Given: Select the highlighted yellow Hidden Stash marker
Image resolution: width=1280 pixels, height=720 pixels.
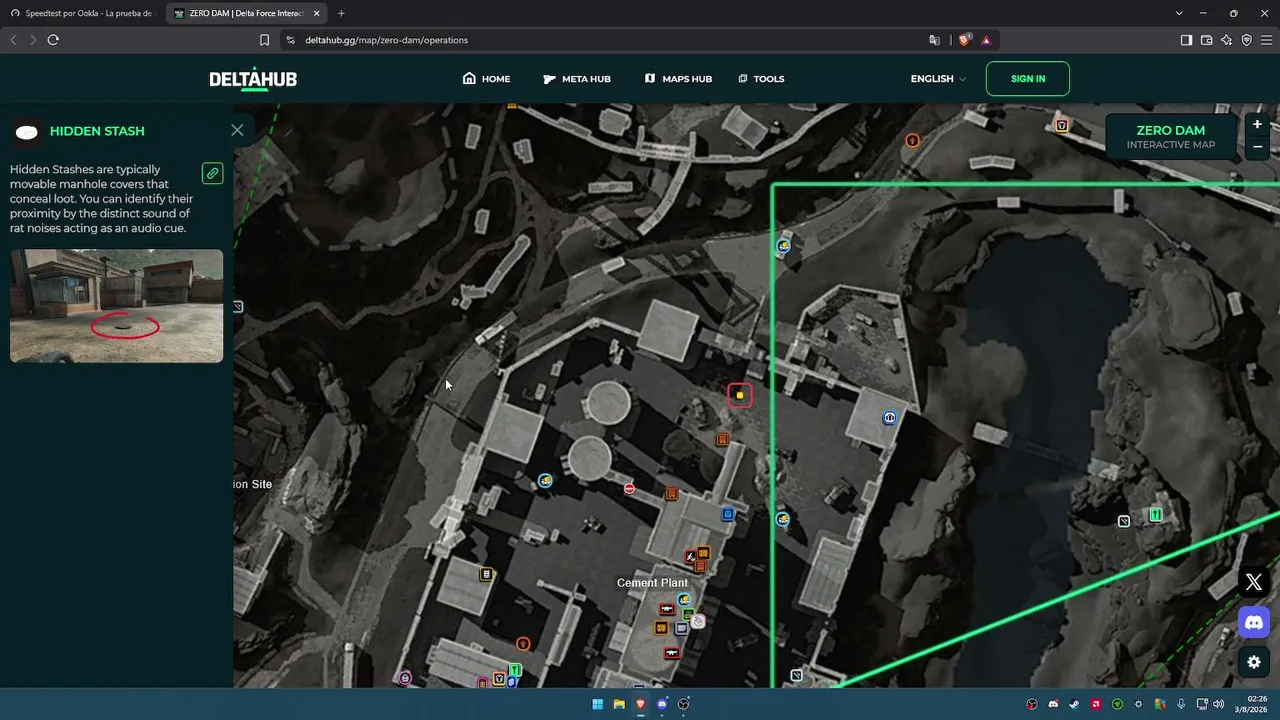Looking at the screenshot, I should click(x=740, y=395).
